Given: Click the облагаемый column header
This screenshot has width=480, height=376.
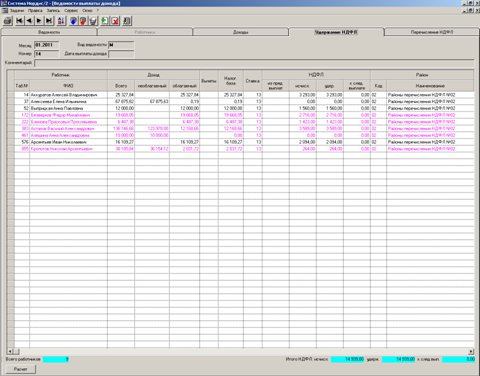Looking at the screenshot, I should coord(184,86).
